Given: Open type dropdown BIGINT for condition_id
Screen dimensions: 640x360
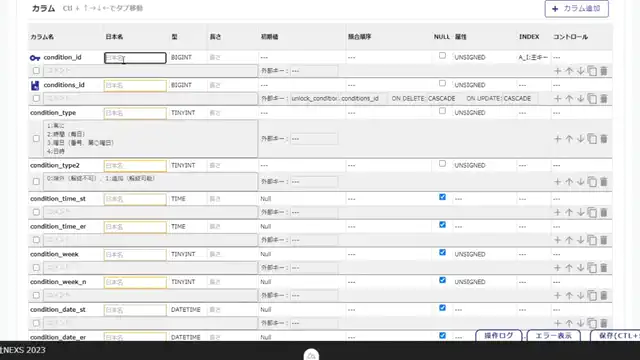Looking at the screenshot, I should 187,58.
